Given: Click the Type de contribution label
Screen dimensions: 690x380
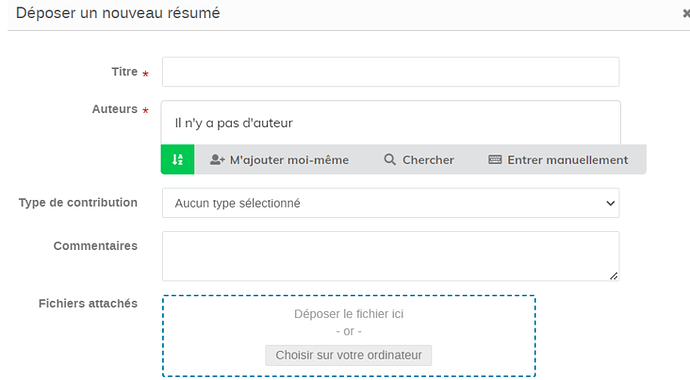Looking at the screenshot, I should click(78, 203).
